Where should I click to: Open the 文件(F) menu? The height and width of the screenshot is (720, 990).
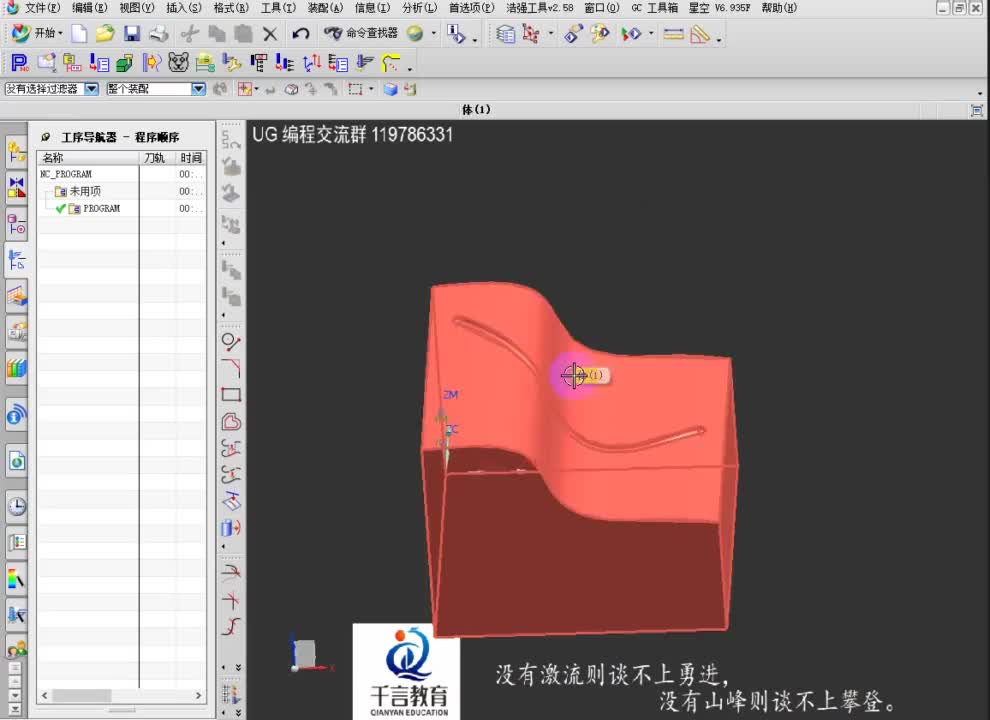[42, 8]
